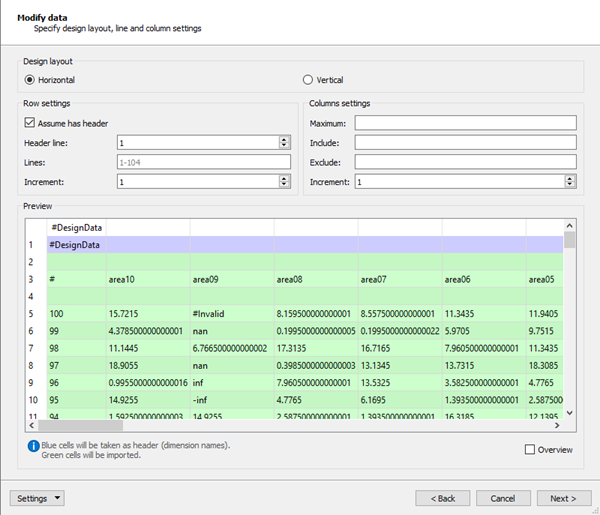Click the #DesignData column header
This screenshot has height=515, width=600.
click(77, 228)
